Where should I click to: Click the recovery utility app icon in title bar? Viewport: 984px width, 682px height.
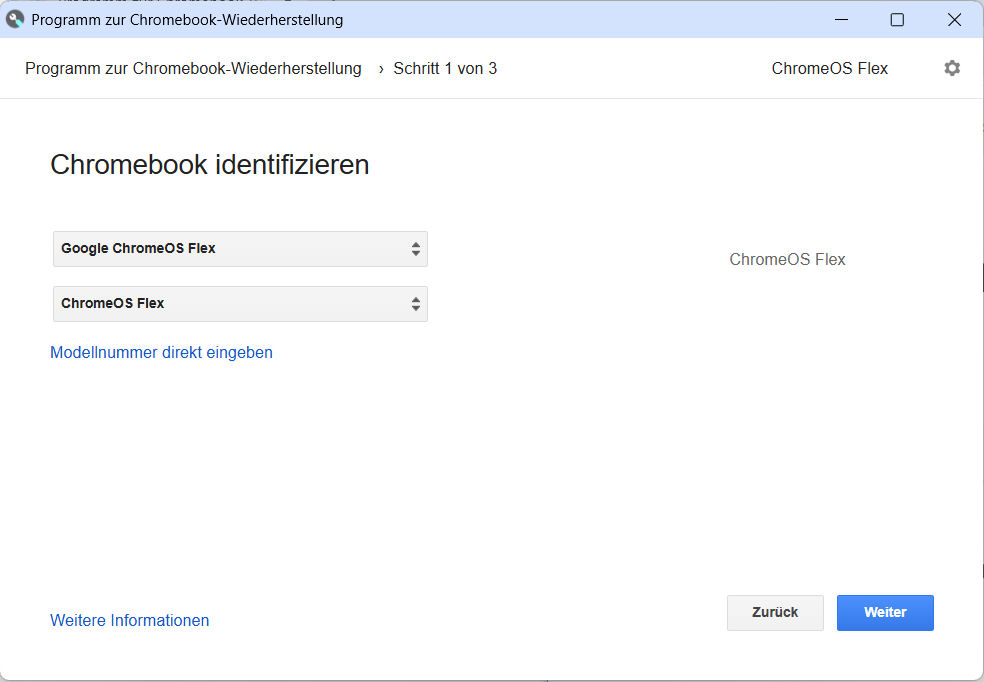pyautogui.click(x=14, y=19)
